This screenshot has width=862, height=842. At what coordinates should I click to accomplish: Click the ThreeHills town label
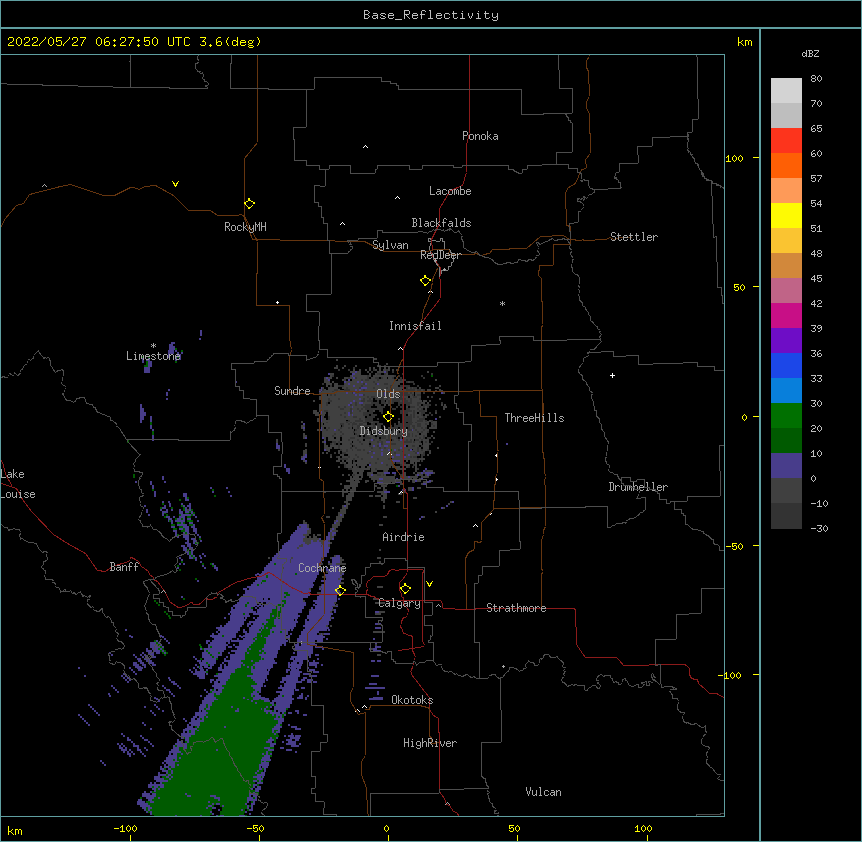click(x=534, y=418)
